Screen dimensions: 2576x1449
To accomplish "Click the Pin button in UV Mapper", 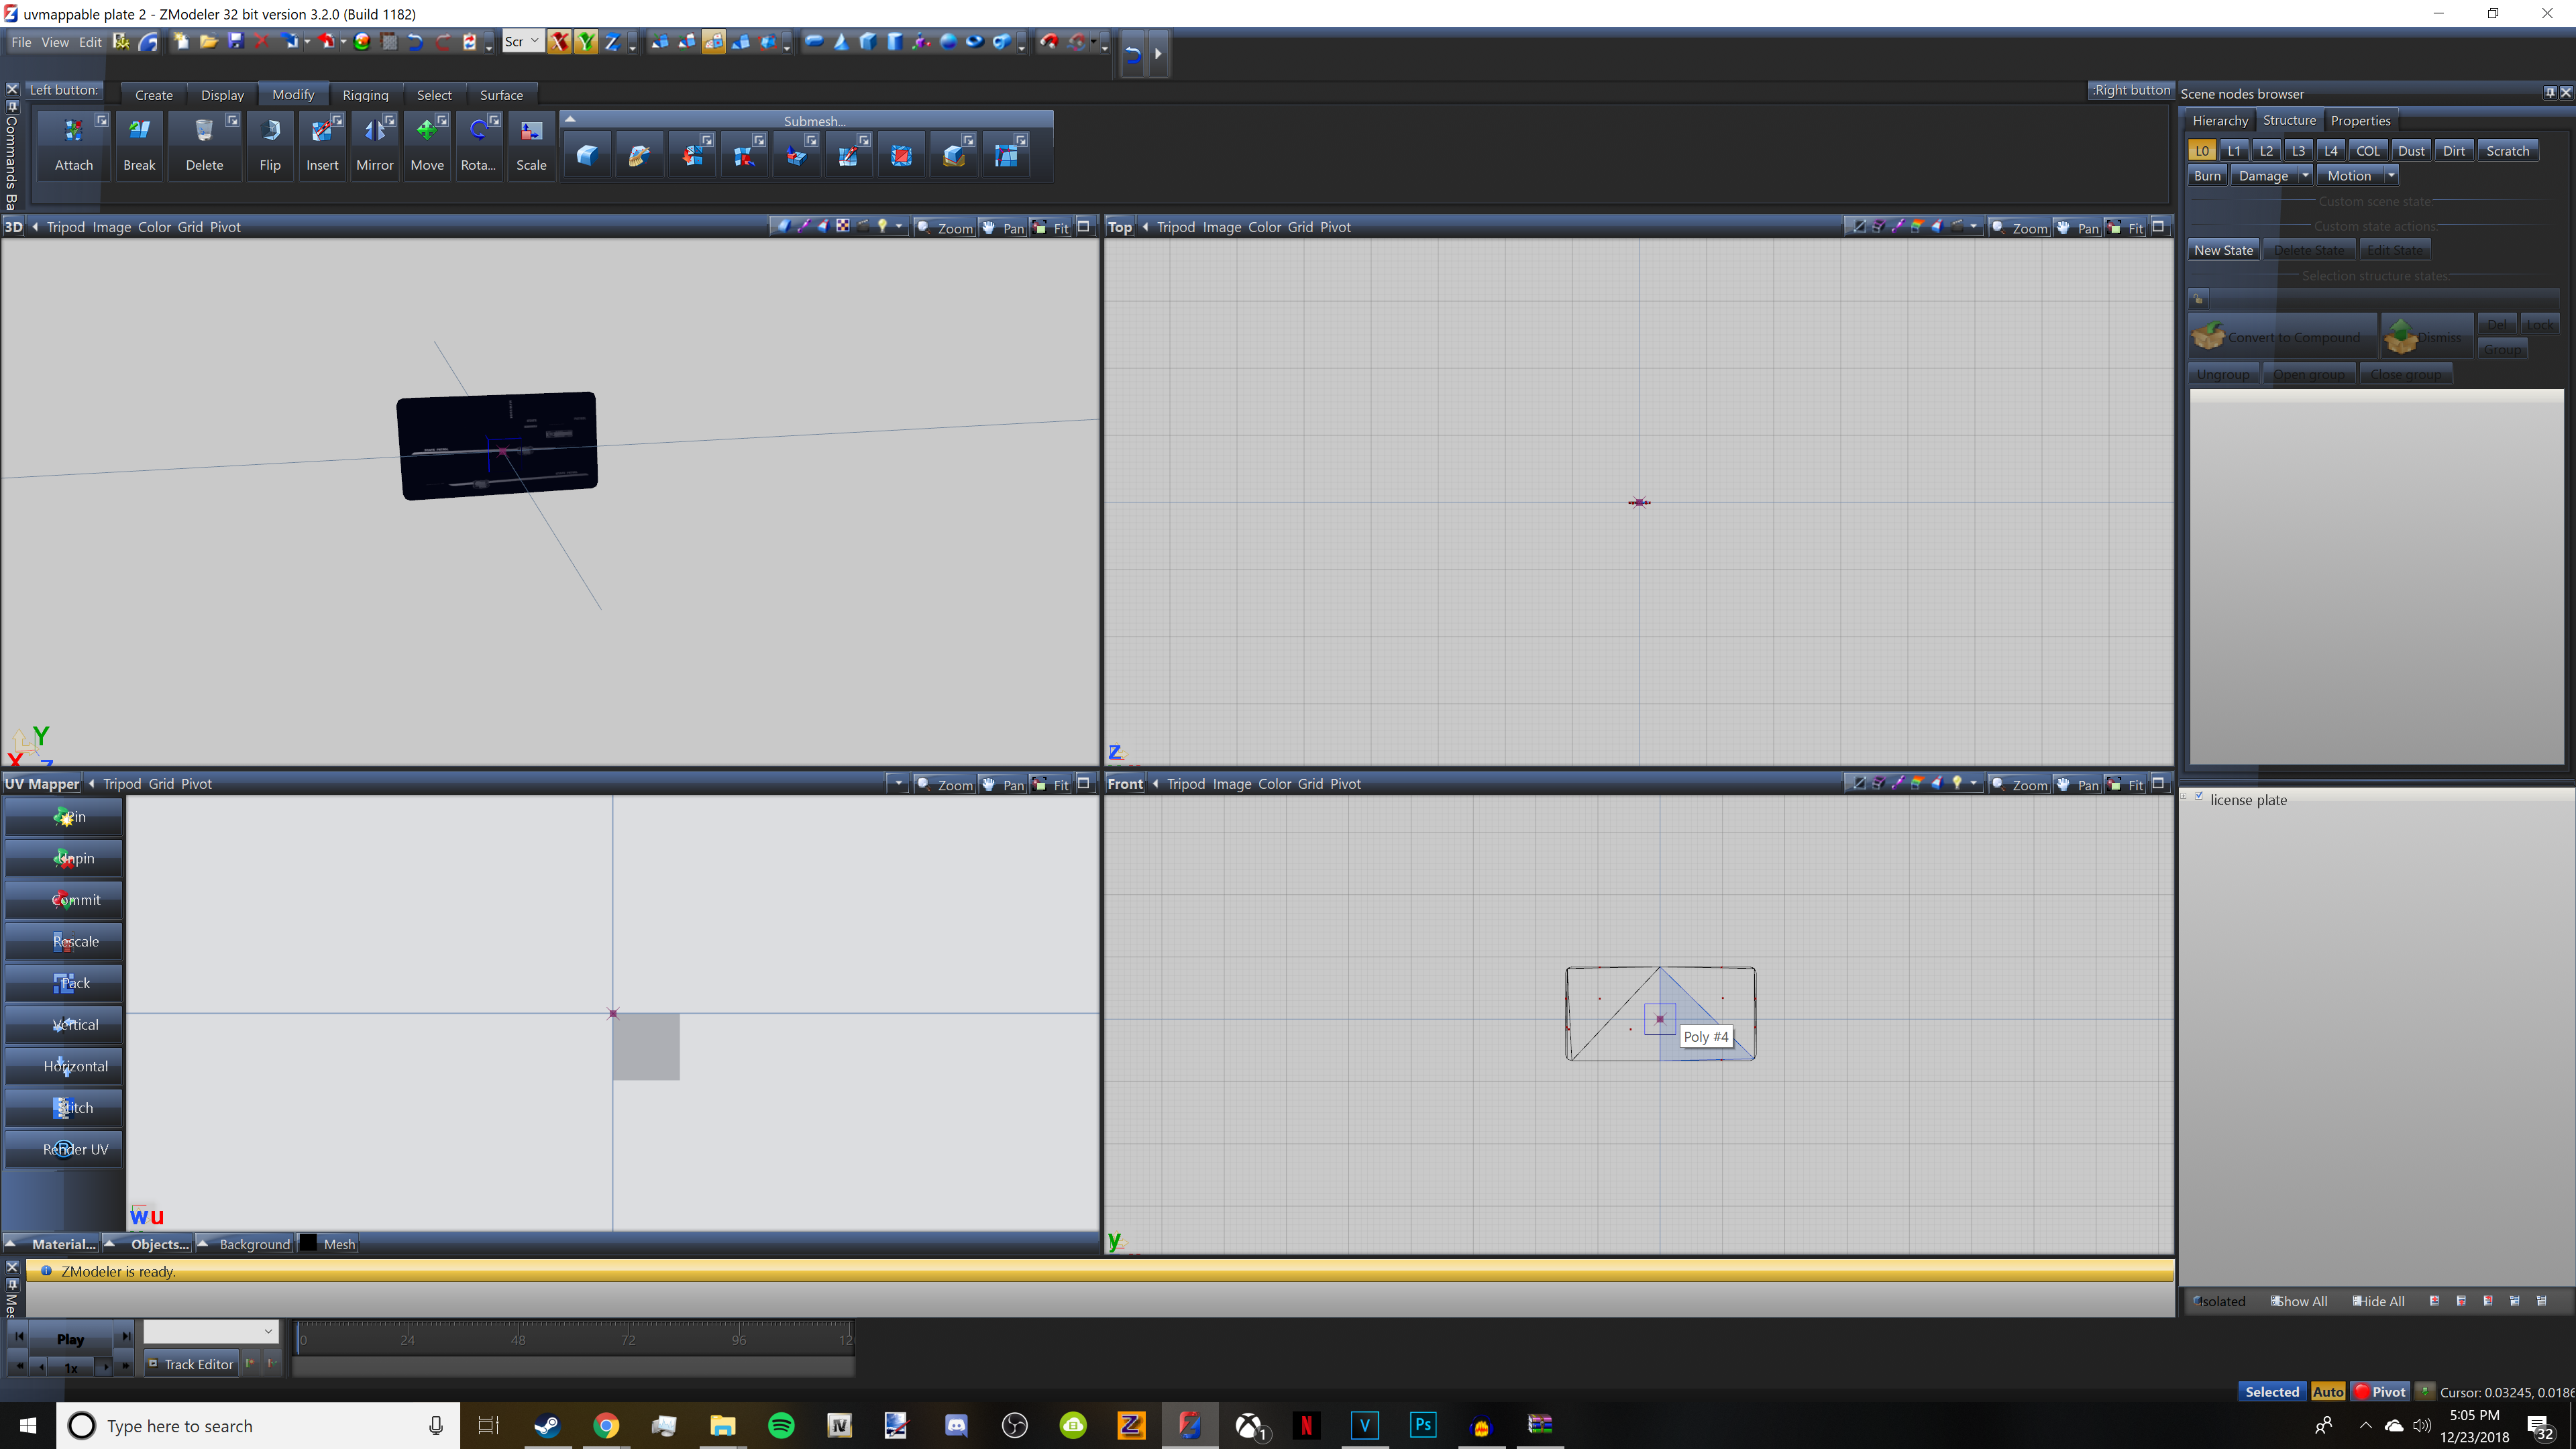I will 64,817.
